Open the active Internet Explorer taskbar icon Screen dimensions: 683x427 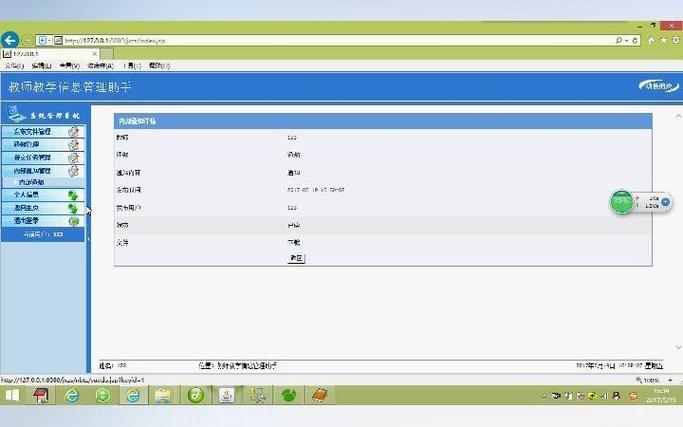click(x=133, y=395)
